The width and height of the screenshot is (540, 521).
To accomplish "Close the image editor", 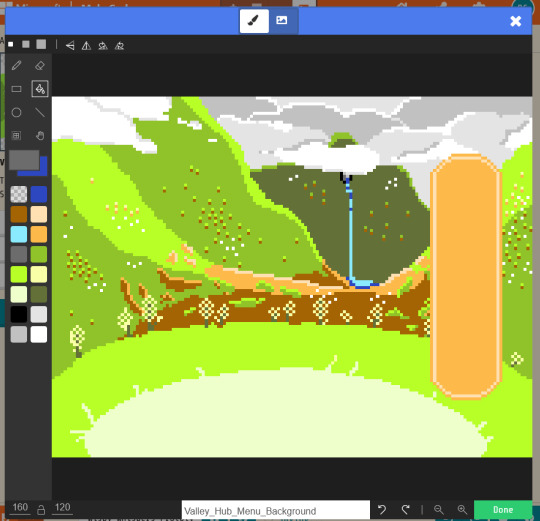I will pos(516,21).
